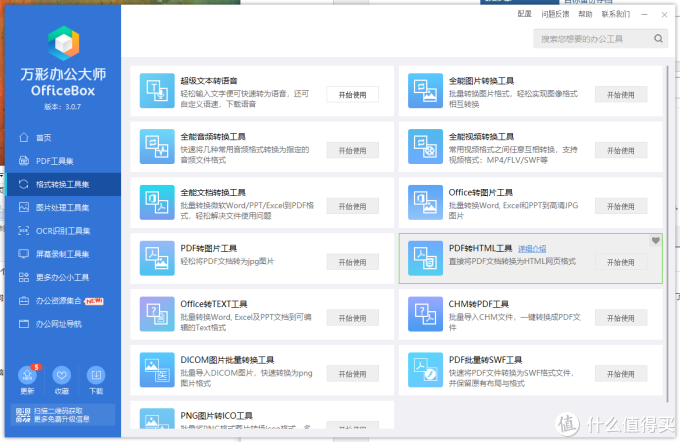Open 详细介绍 link for PDF转HTML工具
This screenshot has width=680, height=442.
pyautogui.click(x=532, y=249)
